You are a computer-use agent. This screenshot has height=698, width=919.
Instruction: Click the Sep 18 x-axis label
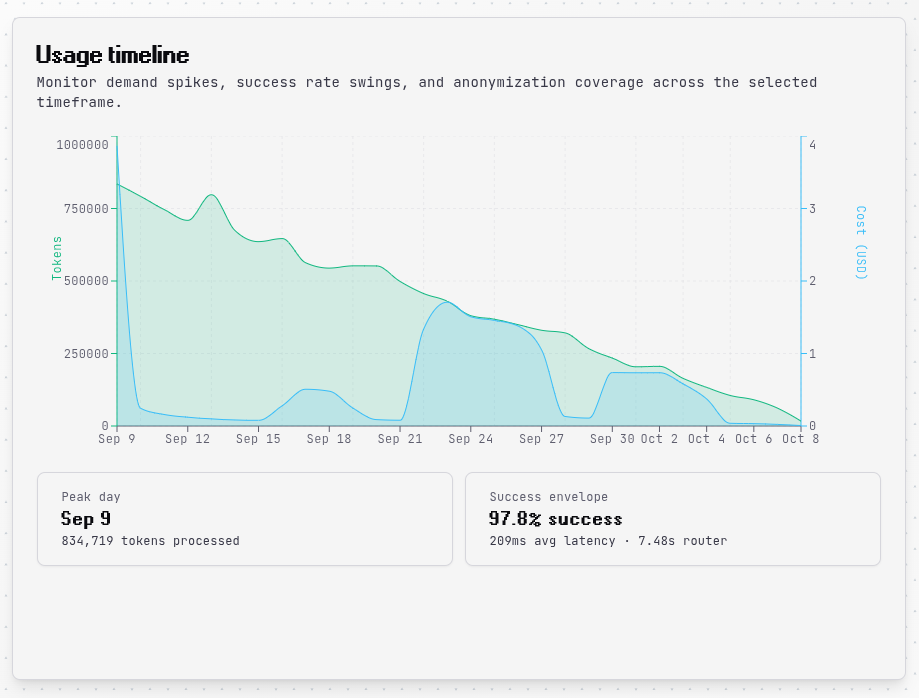(329, 439)
